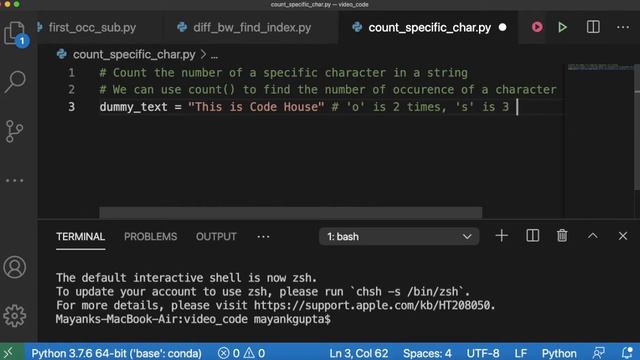Open the Source Control view
640x360 pixels.
[15, 131]
